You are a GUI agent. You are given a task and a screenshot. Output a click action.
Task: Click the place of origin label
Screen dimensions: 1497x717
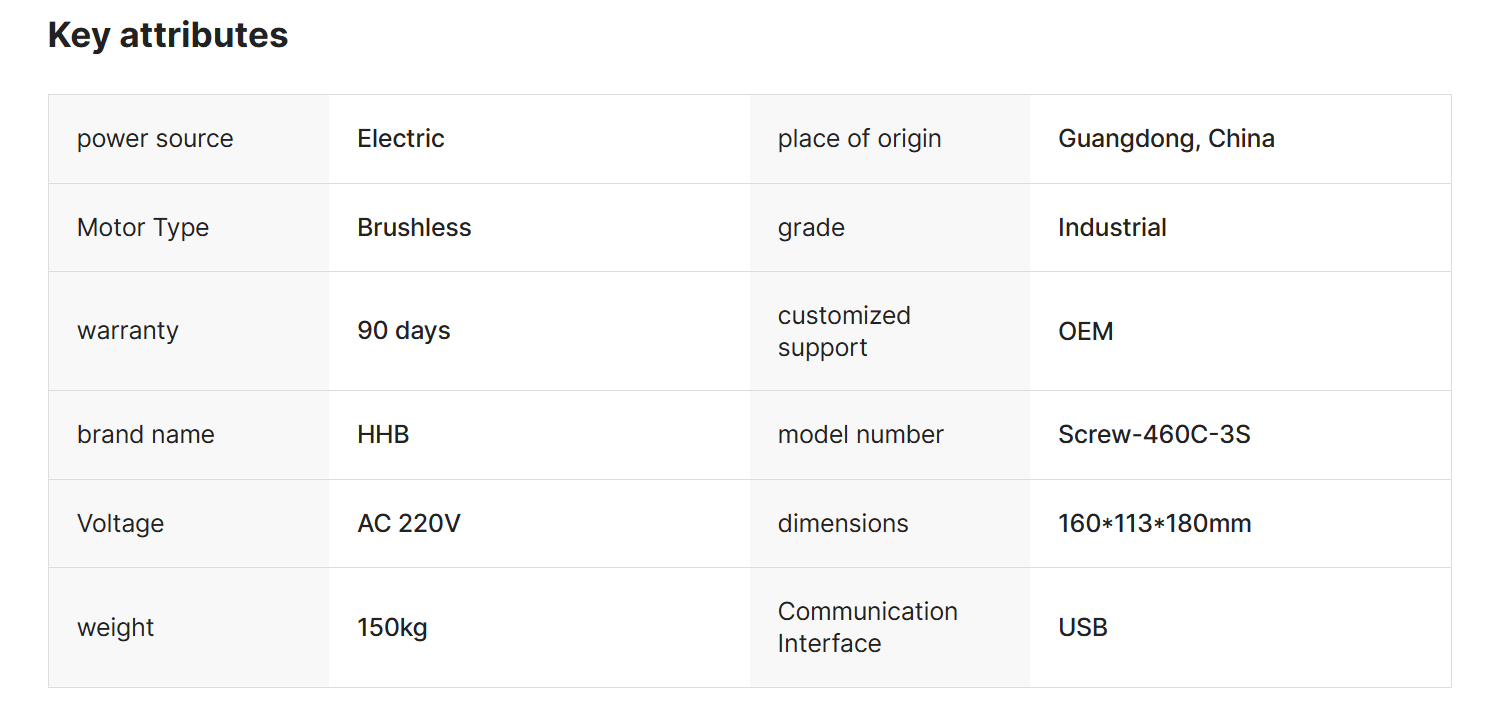click(x=859, y=139)
